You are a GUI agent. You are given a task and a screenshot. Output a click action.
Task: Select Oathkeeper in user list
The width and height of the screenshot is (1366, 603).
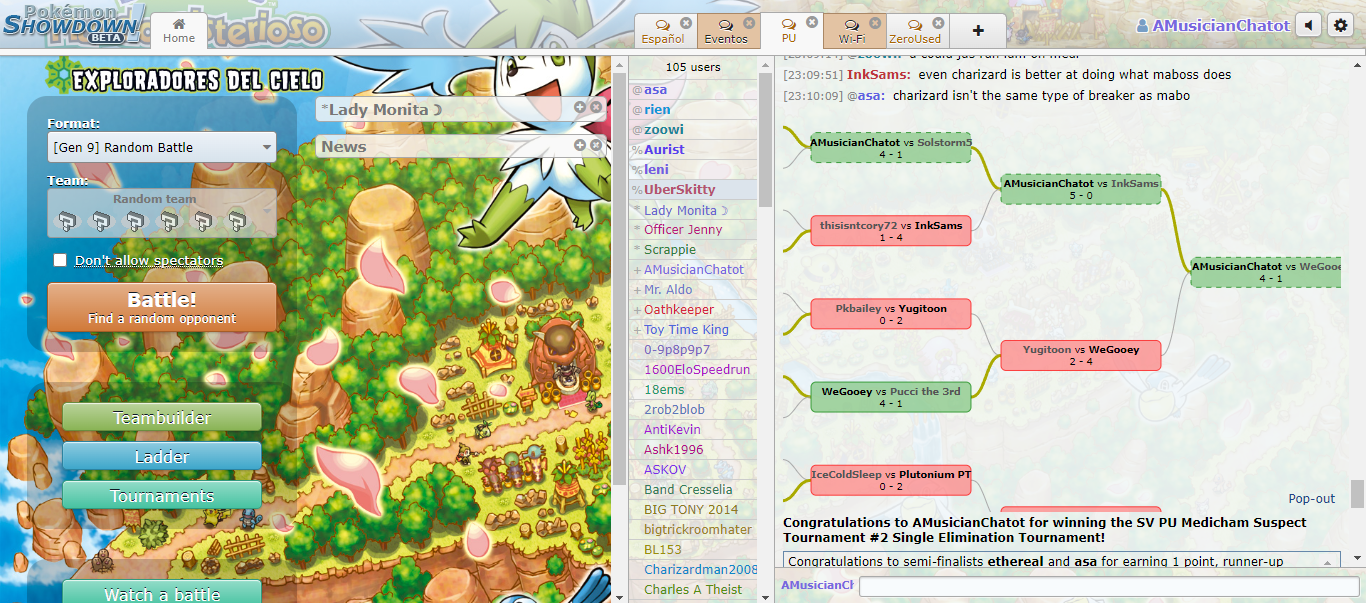tap(693, 310)
